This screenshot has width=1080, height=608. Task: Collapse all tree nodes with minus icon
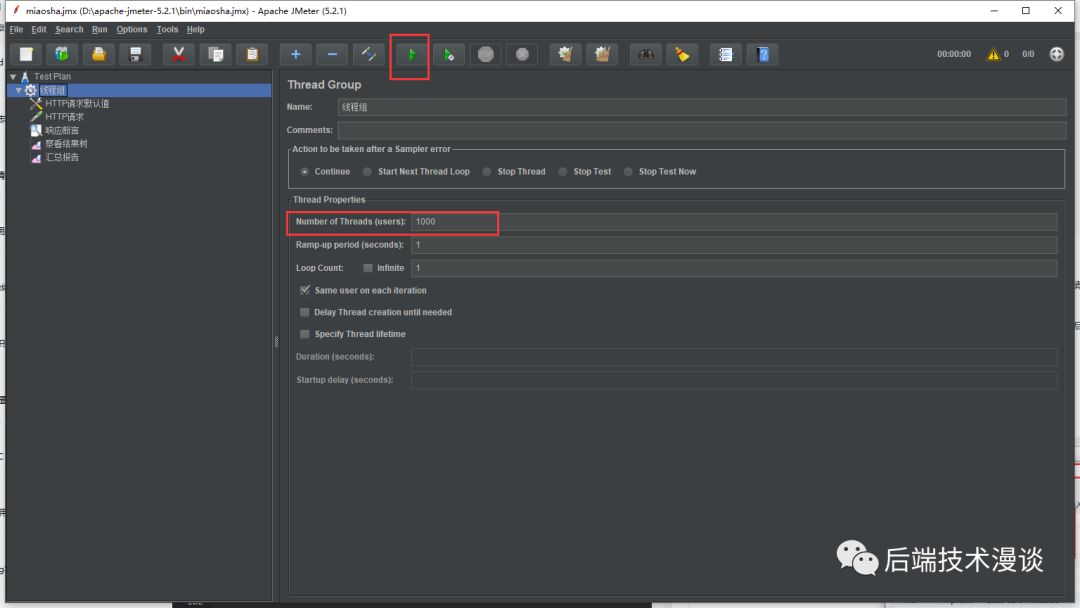(332, 54)
